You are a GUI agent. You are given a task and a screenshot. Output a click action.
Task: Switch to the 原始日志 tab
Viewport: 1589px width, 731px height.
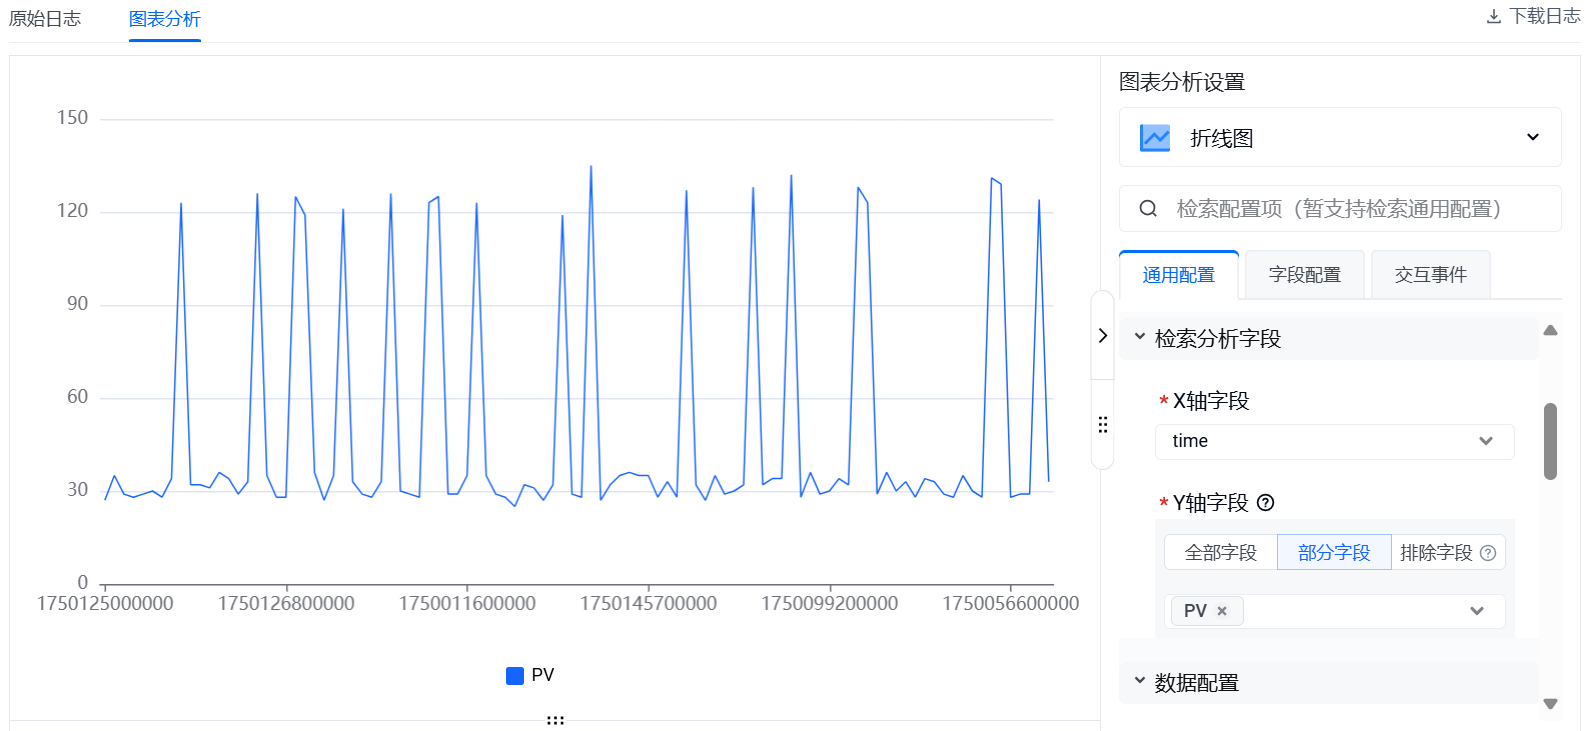pyautogui.click(x=45, y=19)
